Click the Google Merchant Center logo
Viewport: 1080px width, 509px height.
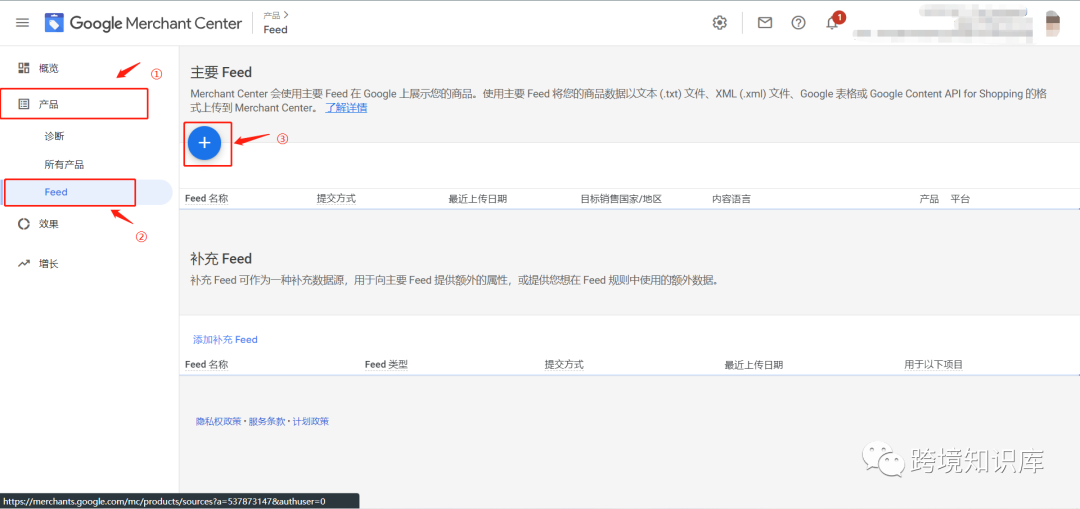click(x=143, y=23)
